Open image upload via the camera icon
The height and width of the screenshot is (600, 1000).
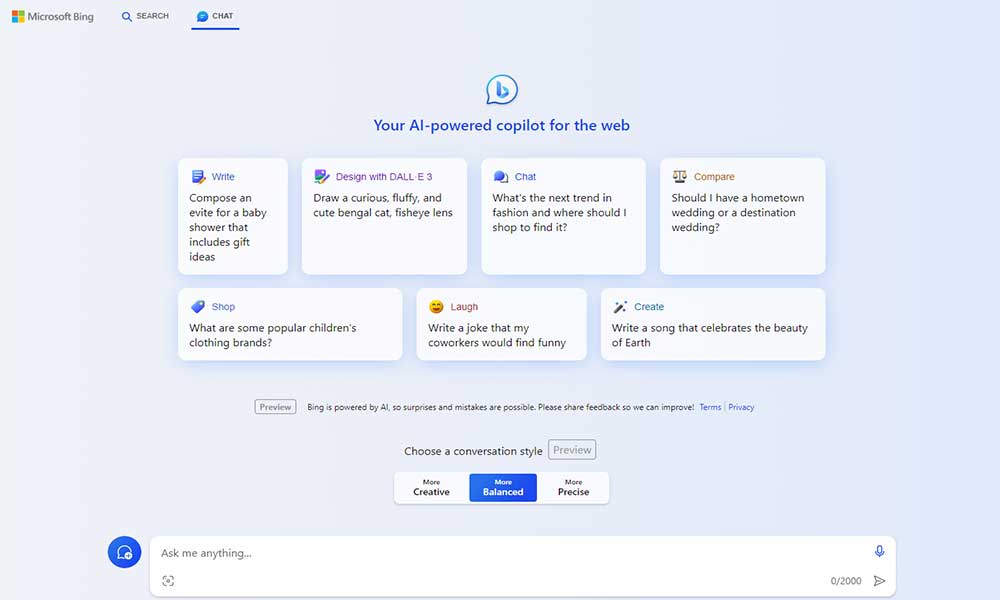pos(168,580)
